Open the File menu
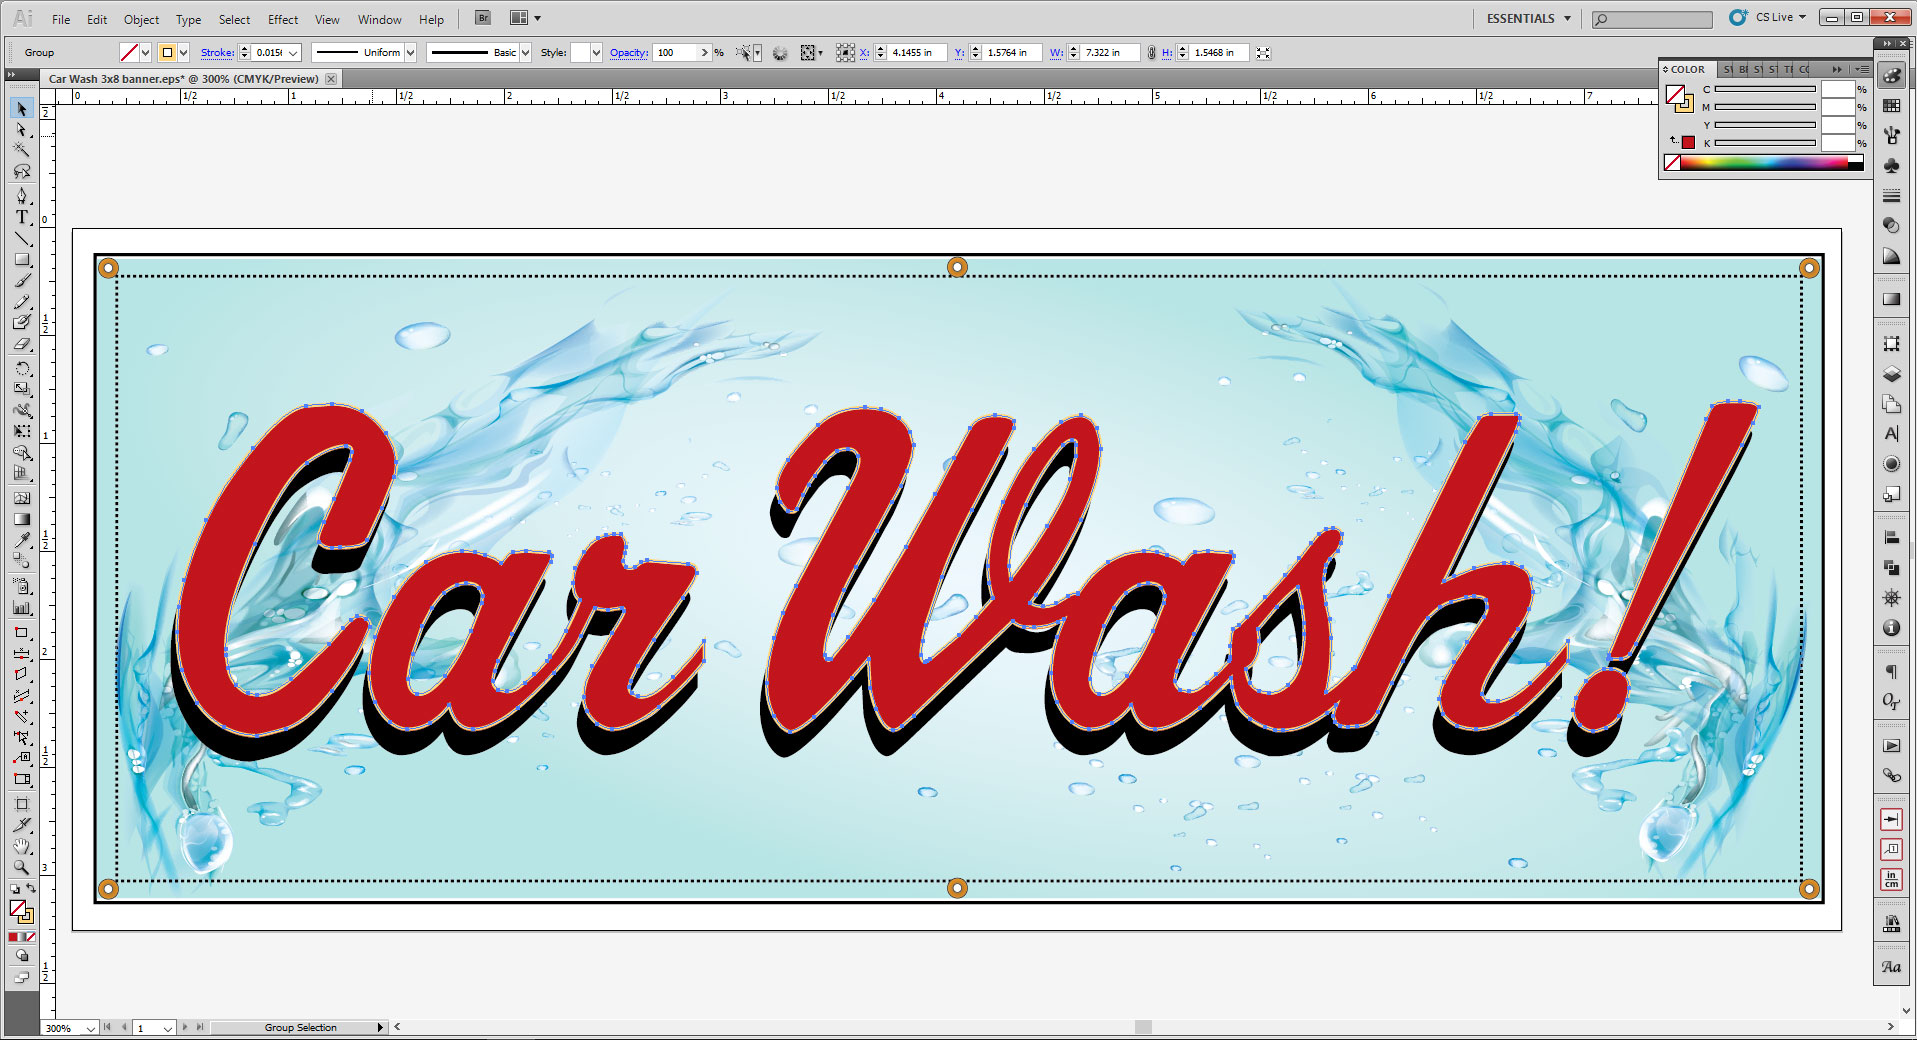1917x1040 pixels. point(61,19)
